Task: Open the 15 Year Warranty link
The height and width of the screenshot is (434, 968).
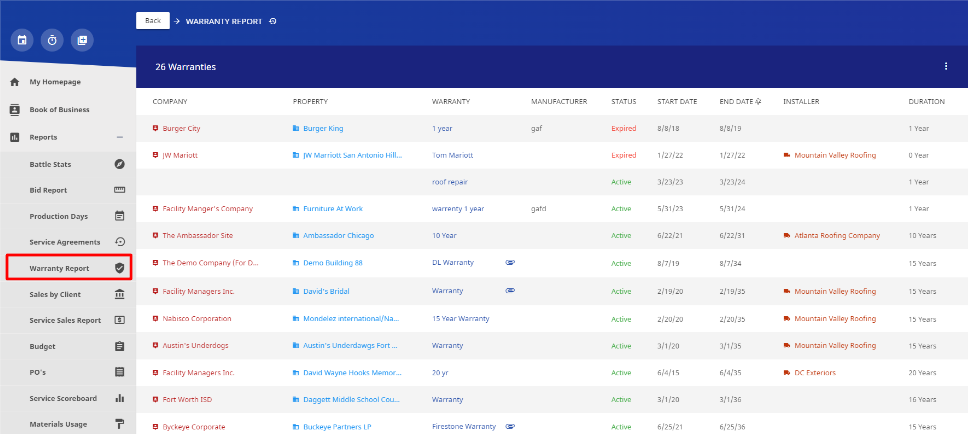Action: (x=461, y=319)
